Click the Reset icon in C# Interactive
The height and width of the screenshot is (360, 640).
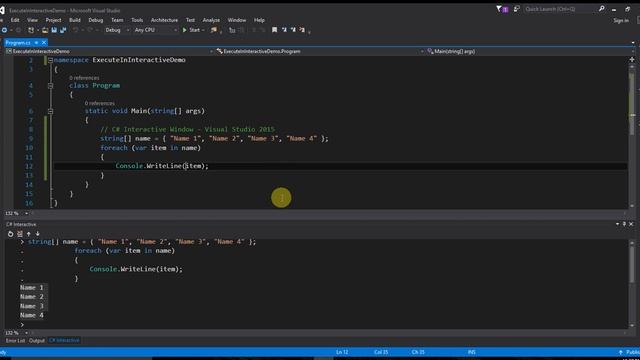(x=11, y=234)
